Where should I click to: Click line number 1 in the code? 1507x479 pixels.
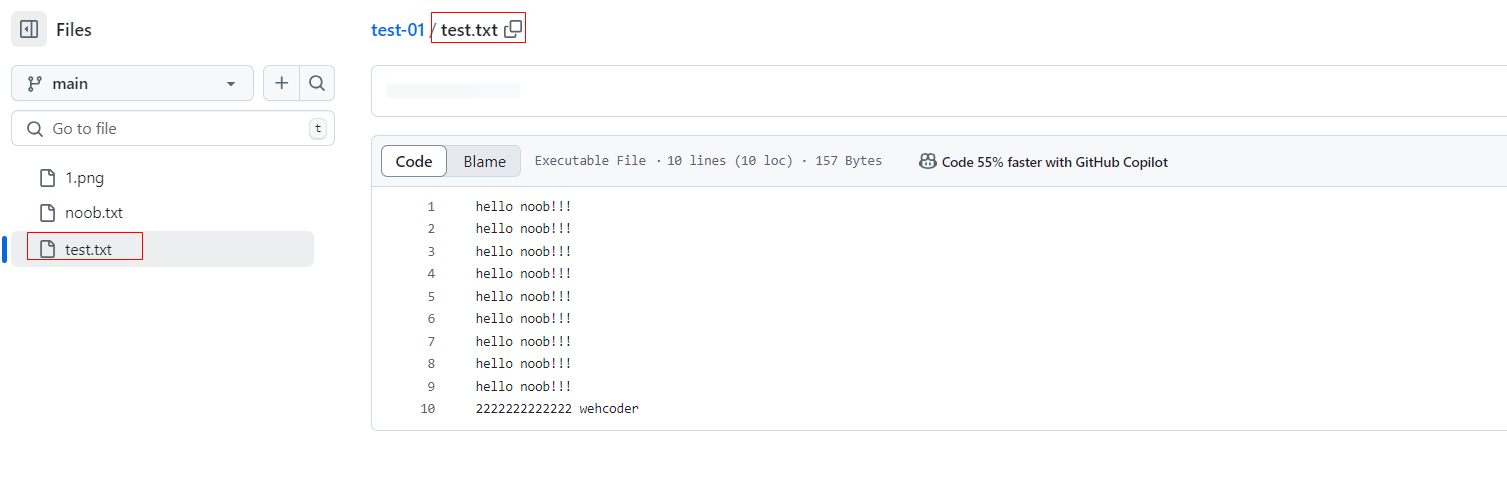tap(431, 207)
